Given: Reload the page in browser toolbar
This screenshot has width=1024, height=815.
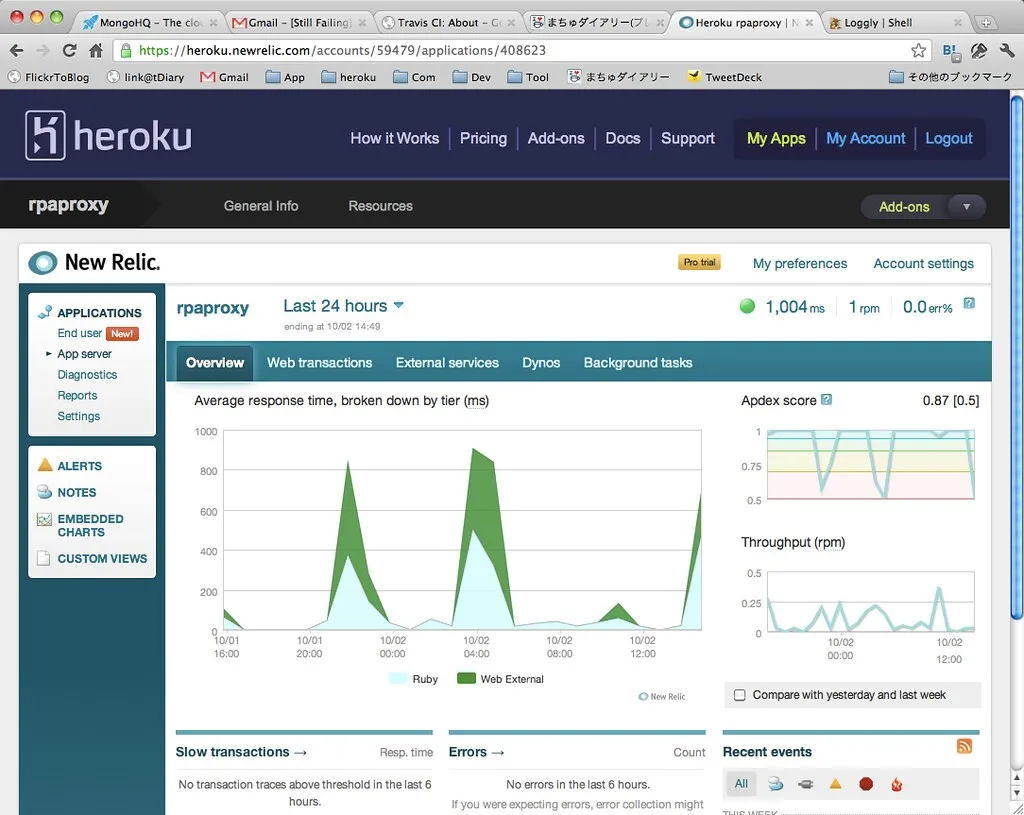Looking at the screenshot, I should 69,50.
